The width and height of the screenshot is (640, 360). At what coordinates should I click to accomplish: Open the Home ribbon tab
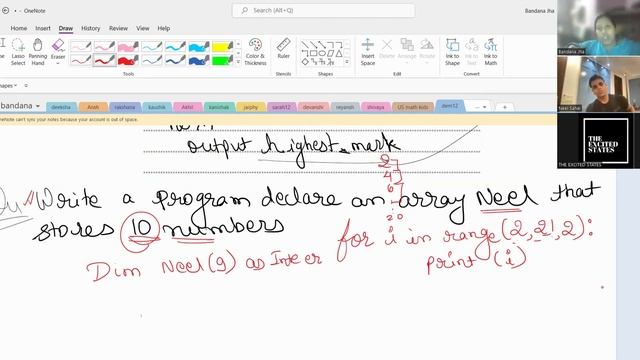(x=19, y=28)
